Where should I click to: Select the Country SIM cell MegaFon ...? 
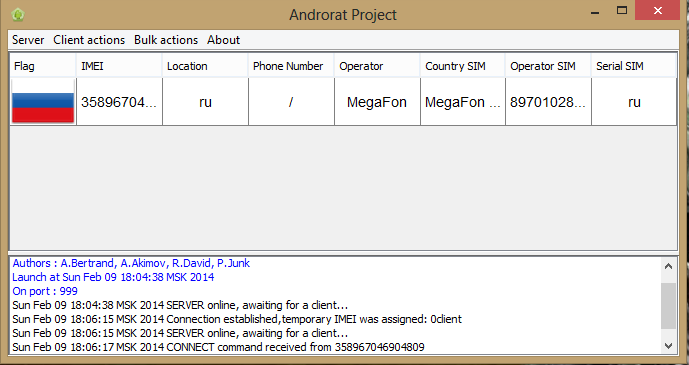(463, 102)
